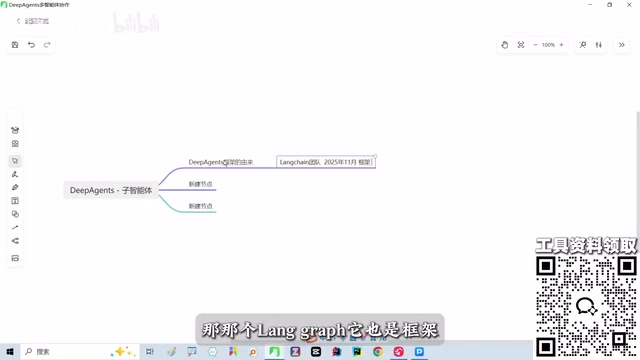Screen dimensions: 640x360
Task: Select the straight line tool
Action: click(15, 227)
